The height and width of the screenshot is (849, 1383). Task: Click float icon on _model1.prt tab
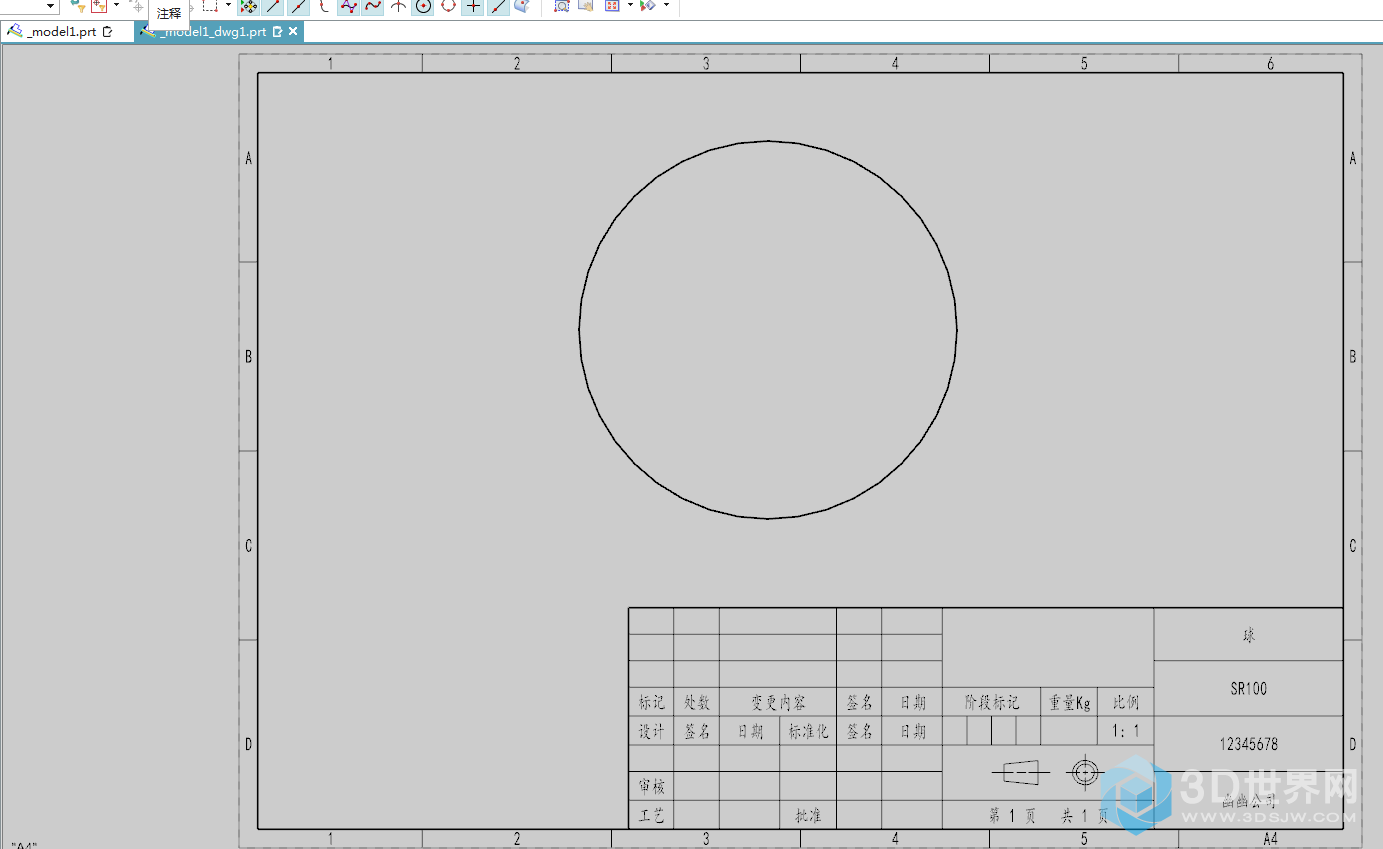click(x=107, y=32)
